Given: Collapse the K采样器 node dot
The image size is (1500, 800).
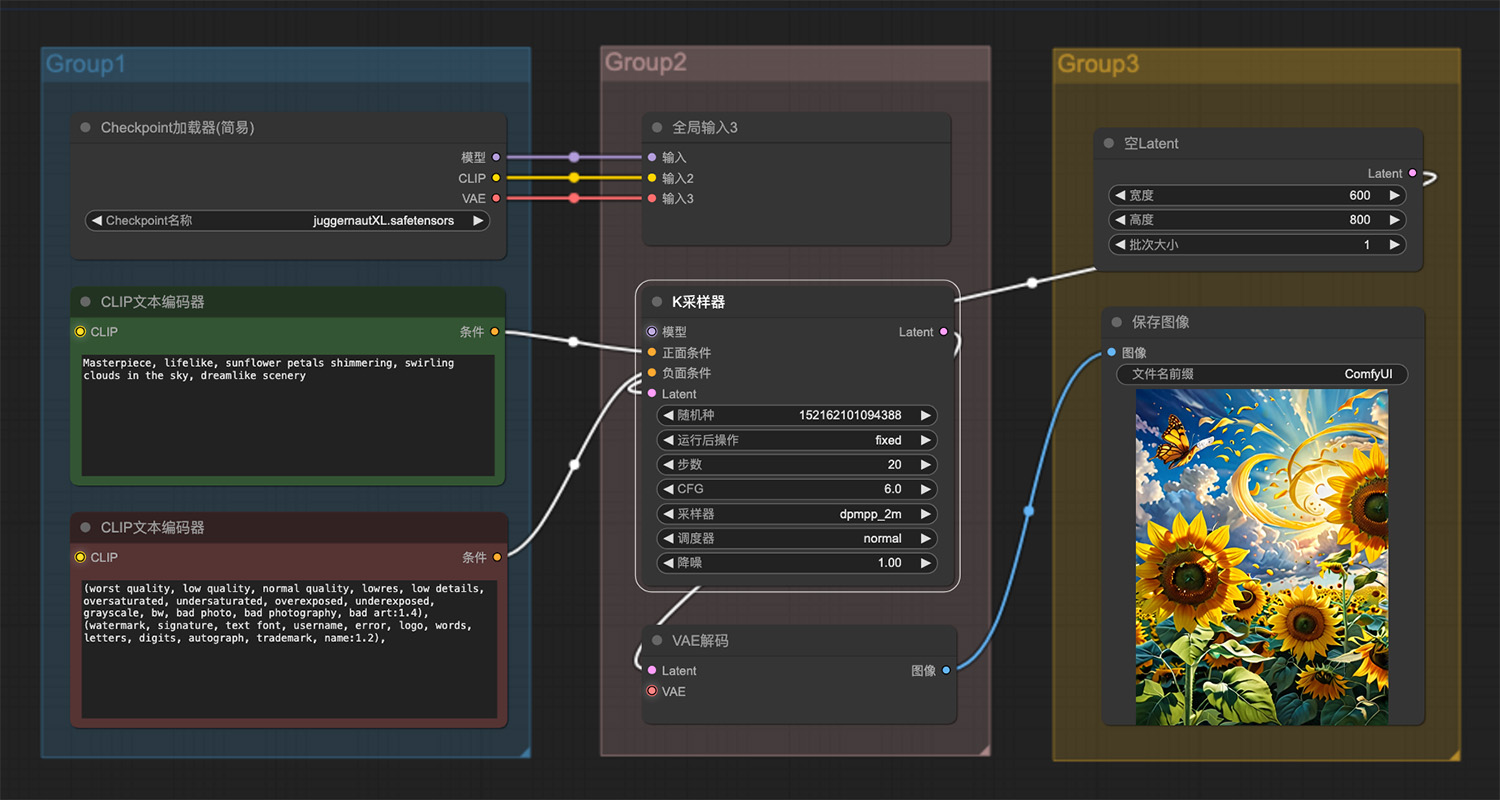Looking at the screenshot, I should tap(657, 302).
